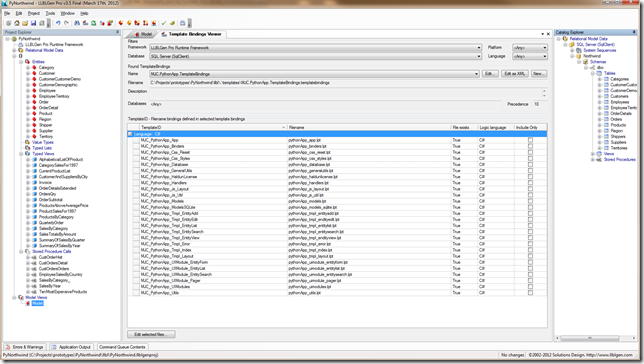
Task: Select the Employee entity in Project Explorer
Action: (x=47, y=90)
